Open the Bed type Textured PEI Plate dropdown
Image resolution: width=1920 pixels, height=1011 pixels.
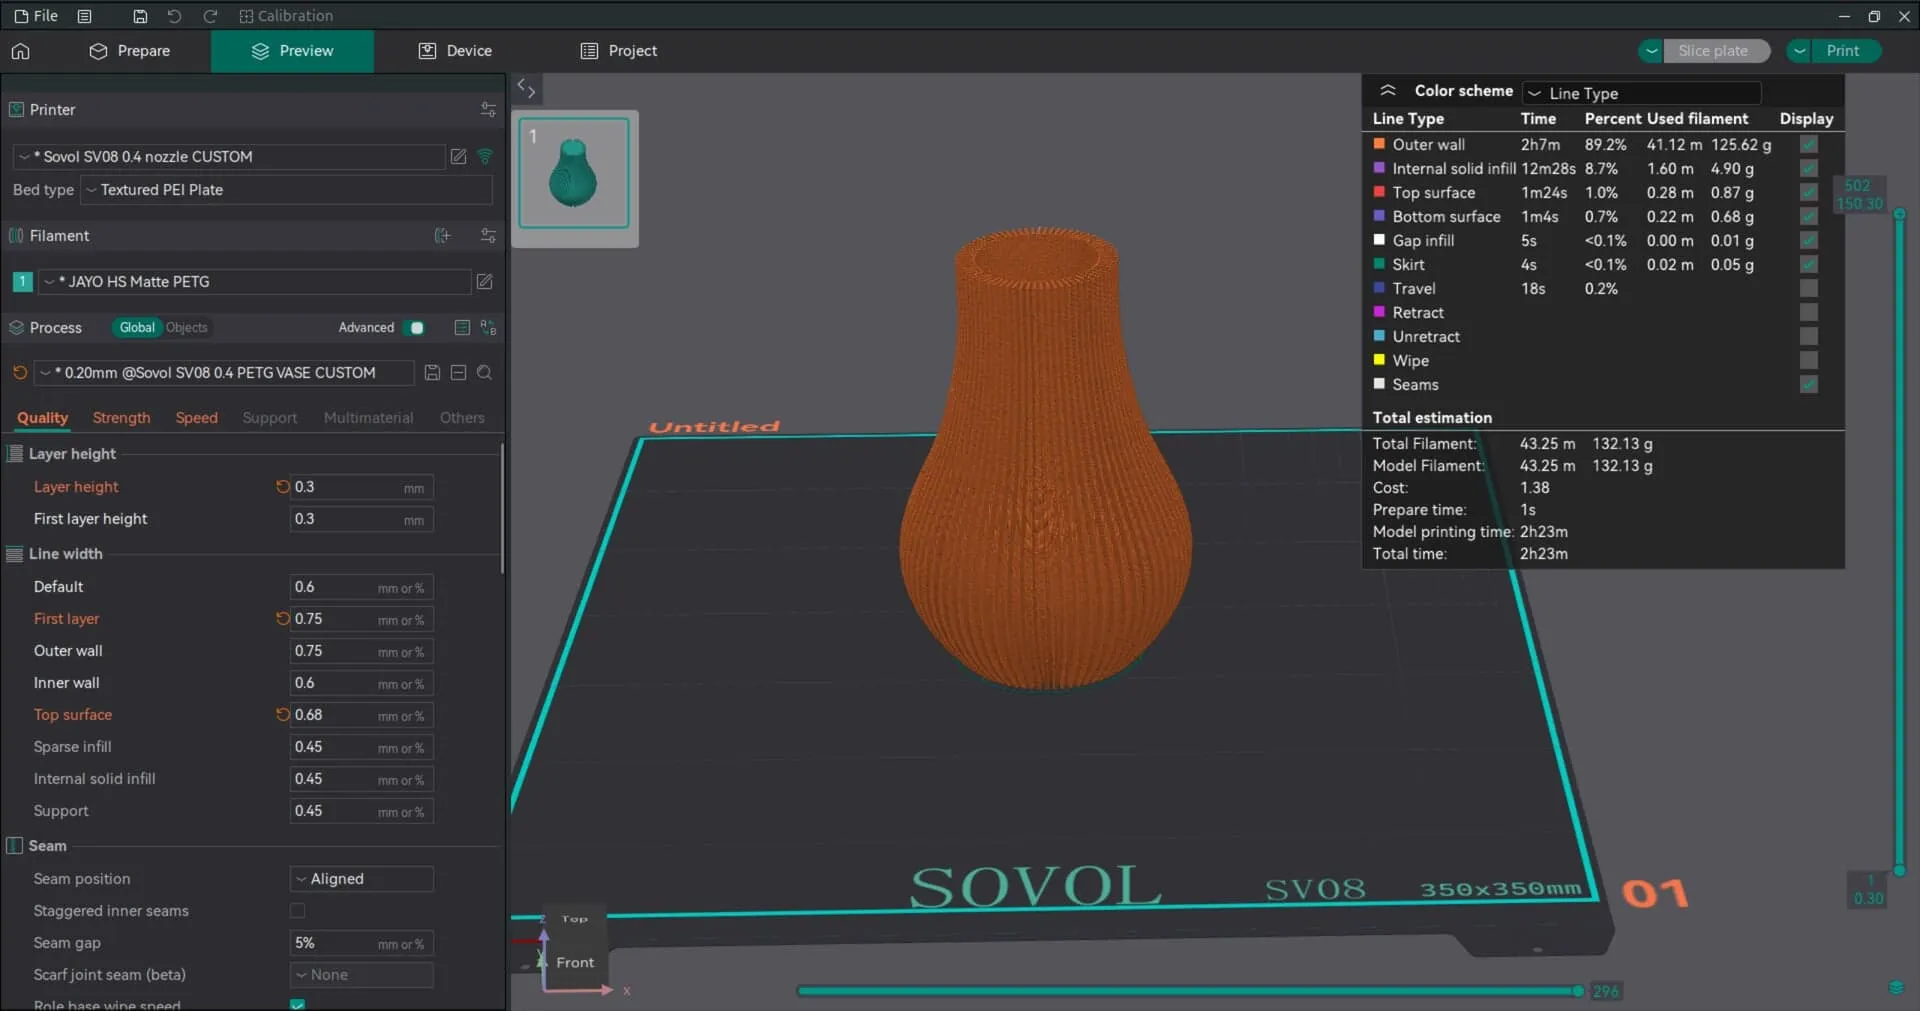tap(286, 190)
